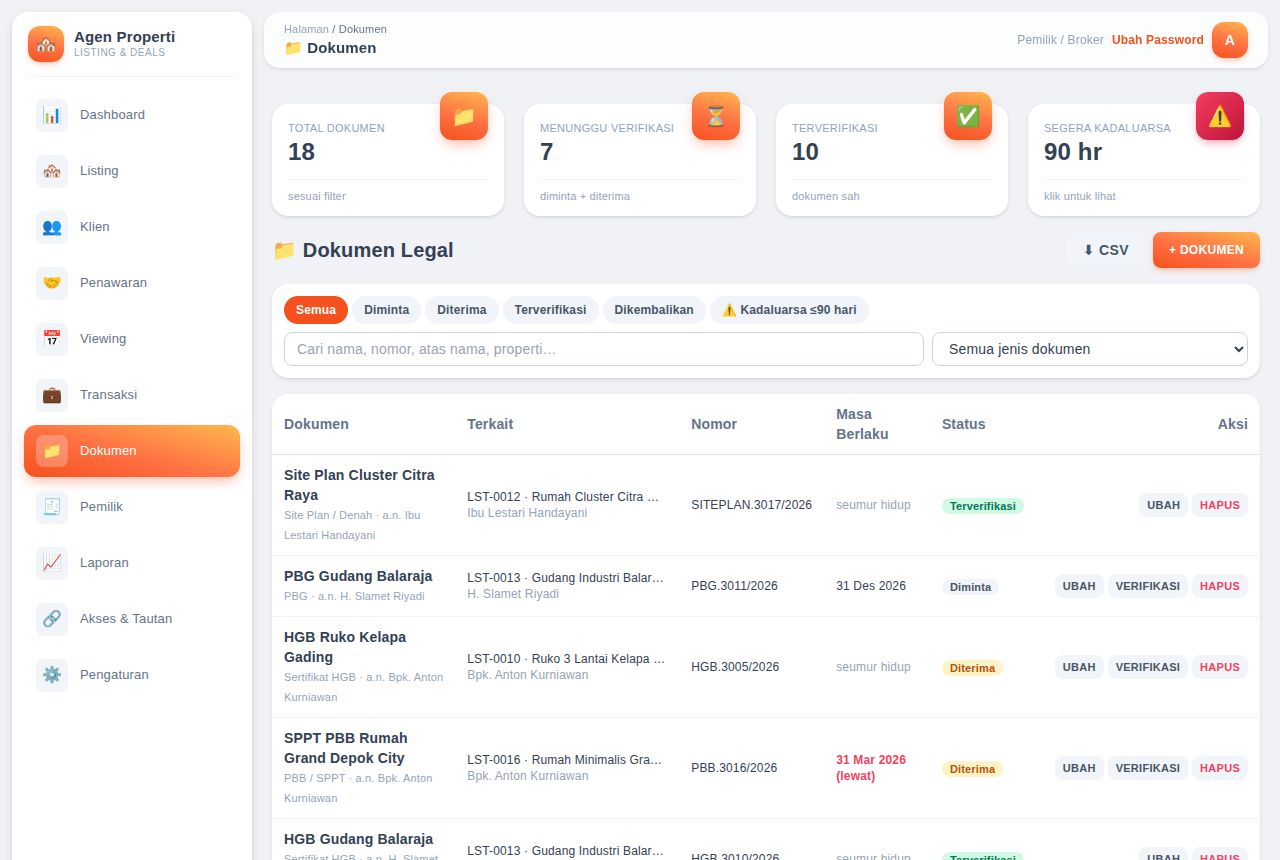
Task: Open Dashboard from sidebar chart icon
Action: click(x=52, y=115)
